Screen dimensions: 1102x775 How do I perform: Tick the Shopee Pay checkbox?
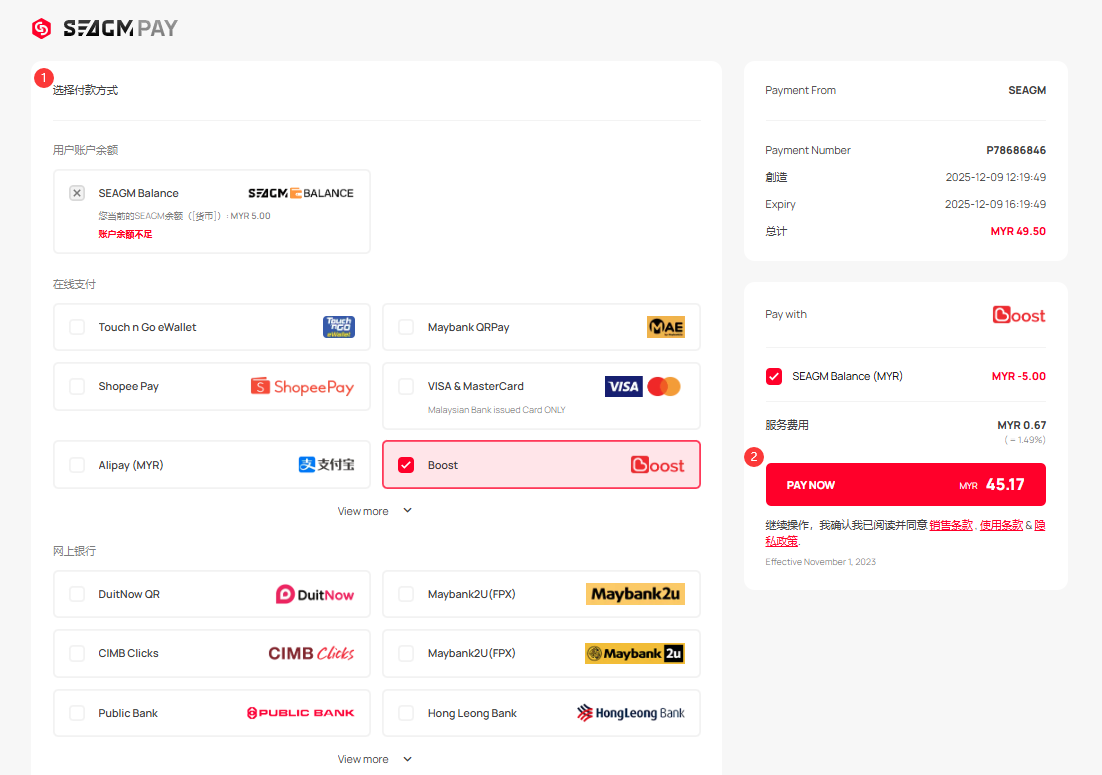[77, 387]
